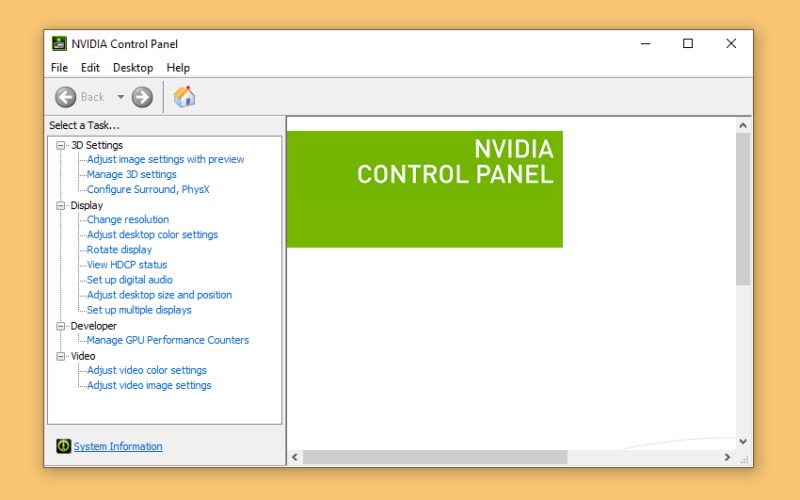Go to the Home page icon
The height and width of the screenshot is (500, 800).
[184, 96]
